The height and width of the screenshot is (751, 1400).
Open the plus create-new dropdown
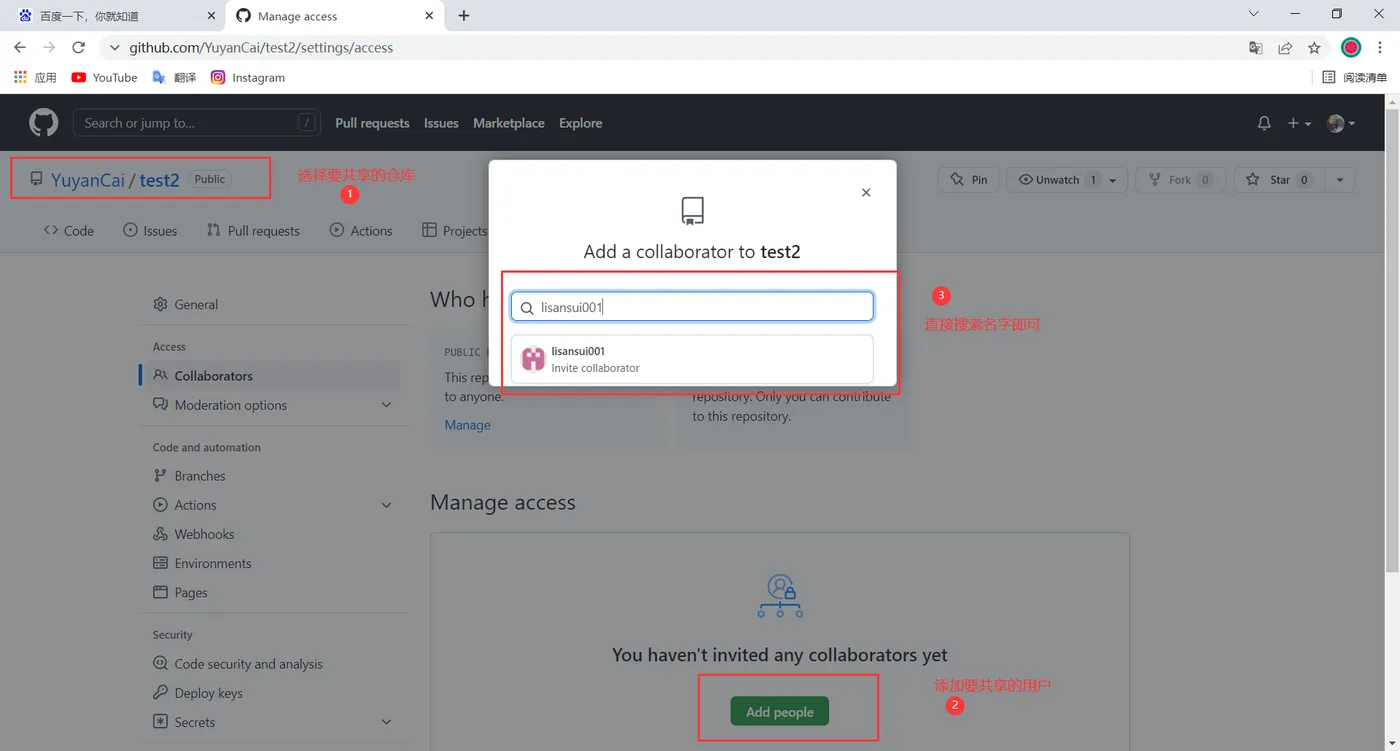click(1299, 123)
